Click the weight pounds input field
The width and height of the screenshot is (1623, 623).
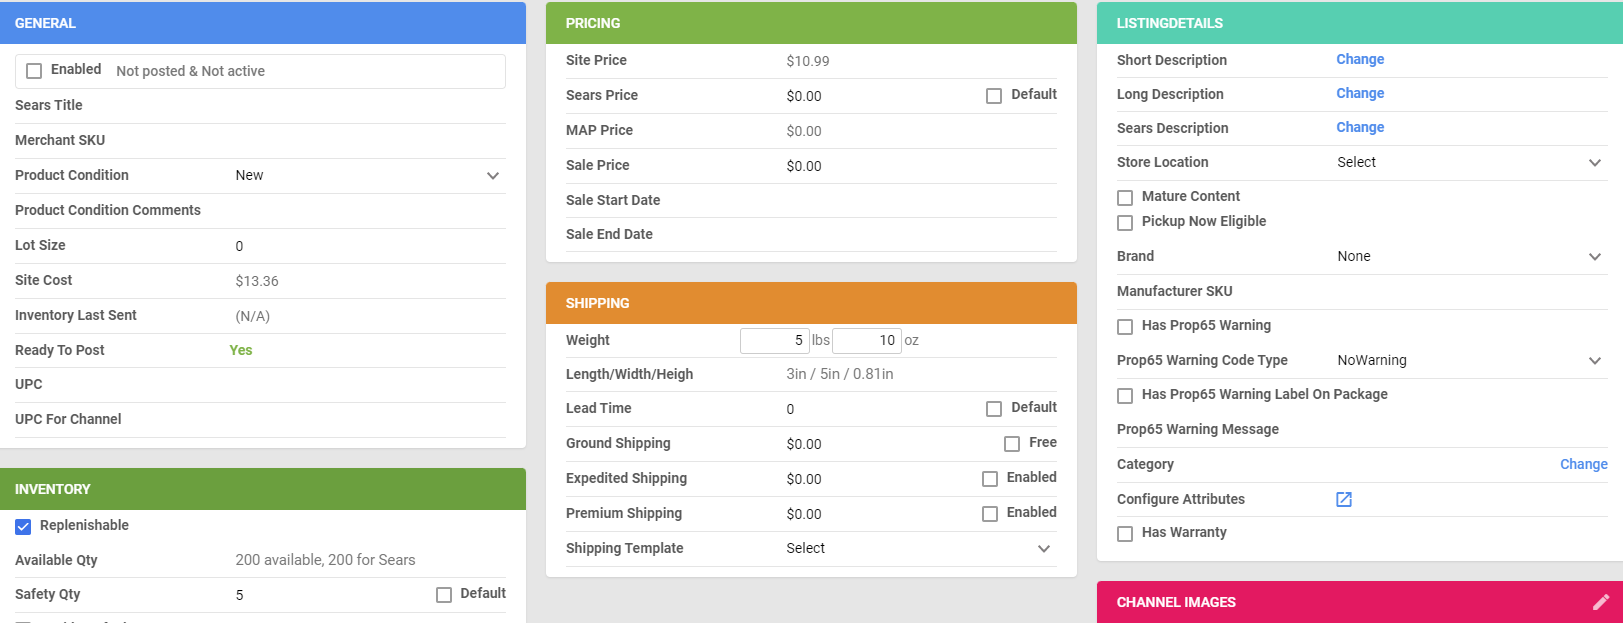click(775, 341)
